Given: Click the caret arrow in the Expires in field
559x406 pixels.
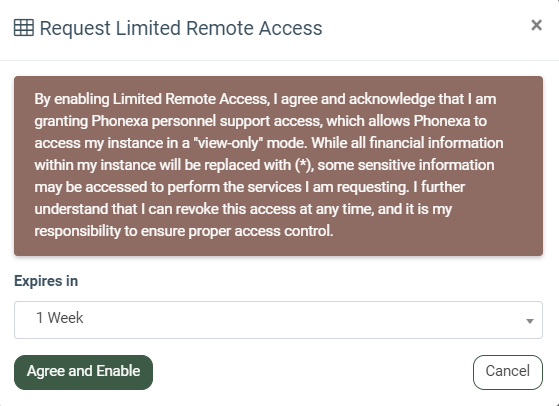Looking at the screenshot, I should (x=530, y=321).
